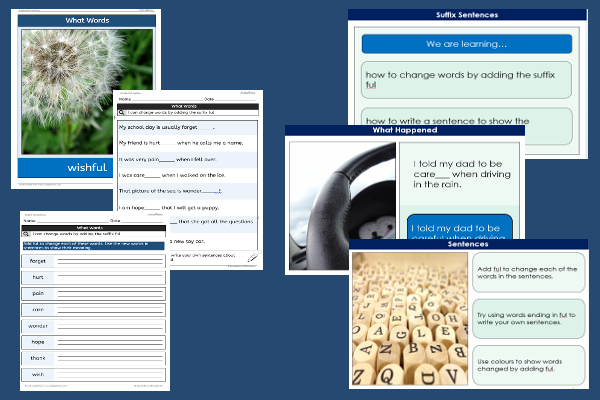Click the sentence 'It was very pain___ when I fell over'
This screenshot has width=600, height=400.
coord(168,159)
